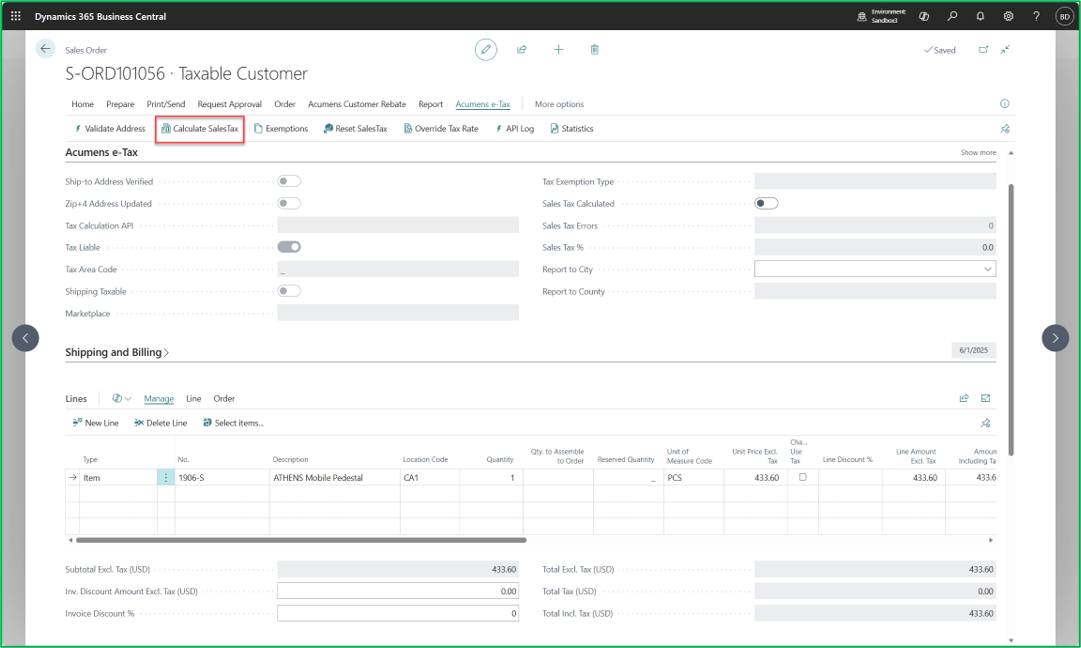Click Calculate SalesTax
The image size is (1081, 648).
200,129
